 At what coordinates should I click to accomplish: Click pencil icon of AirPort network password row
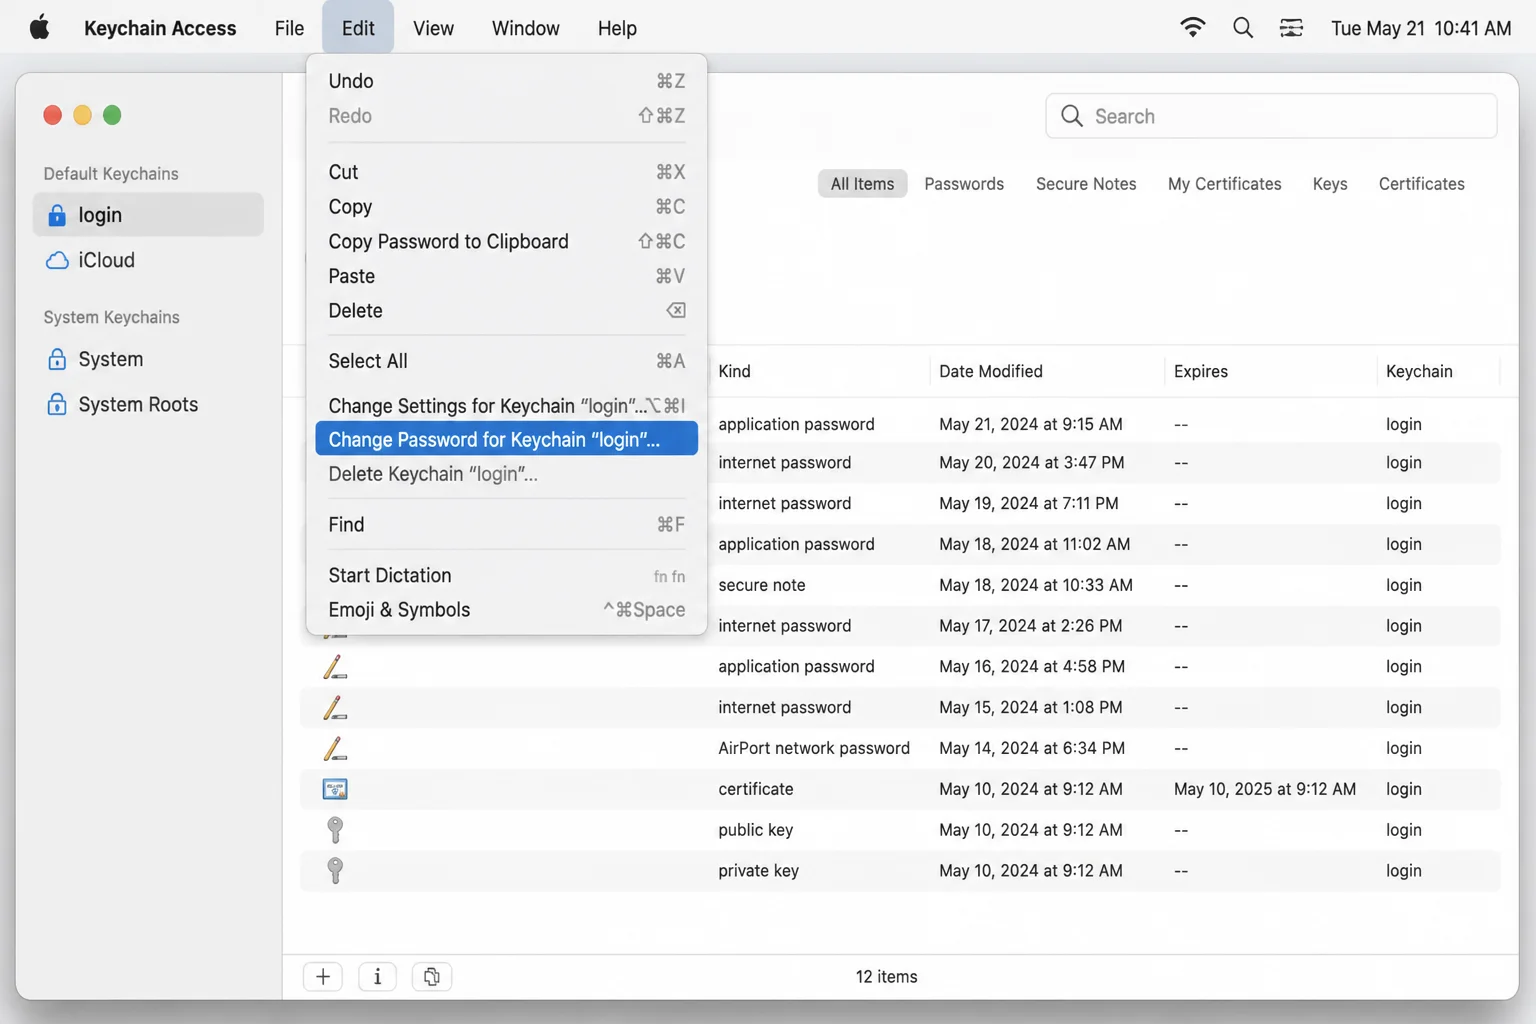click(x=335, y=749)
